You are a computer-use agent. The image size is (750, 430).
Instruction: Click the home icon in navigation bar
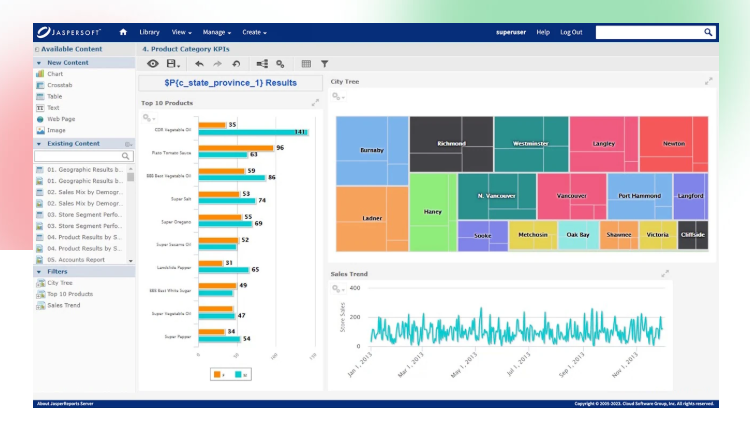click(x=123, y=32)
